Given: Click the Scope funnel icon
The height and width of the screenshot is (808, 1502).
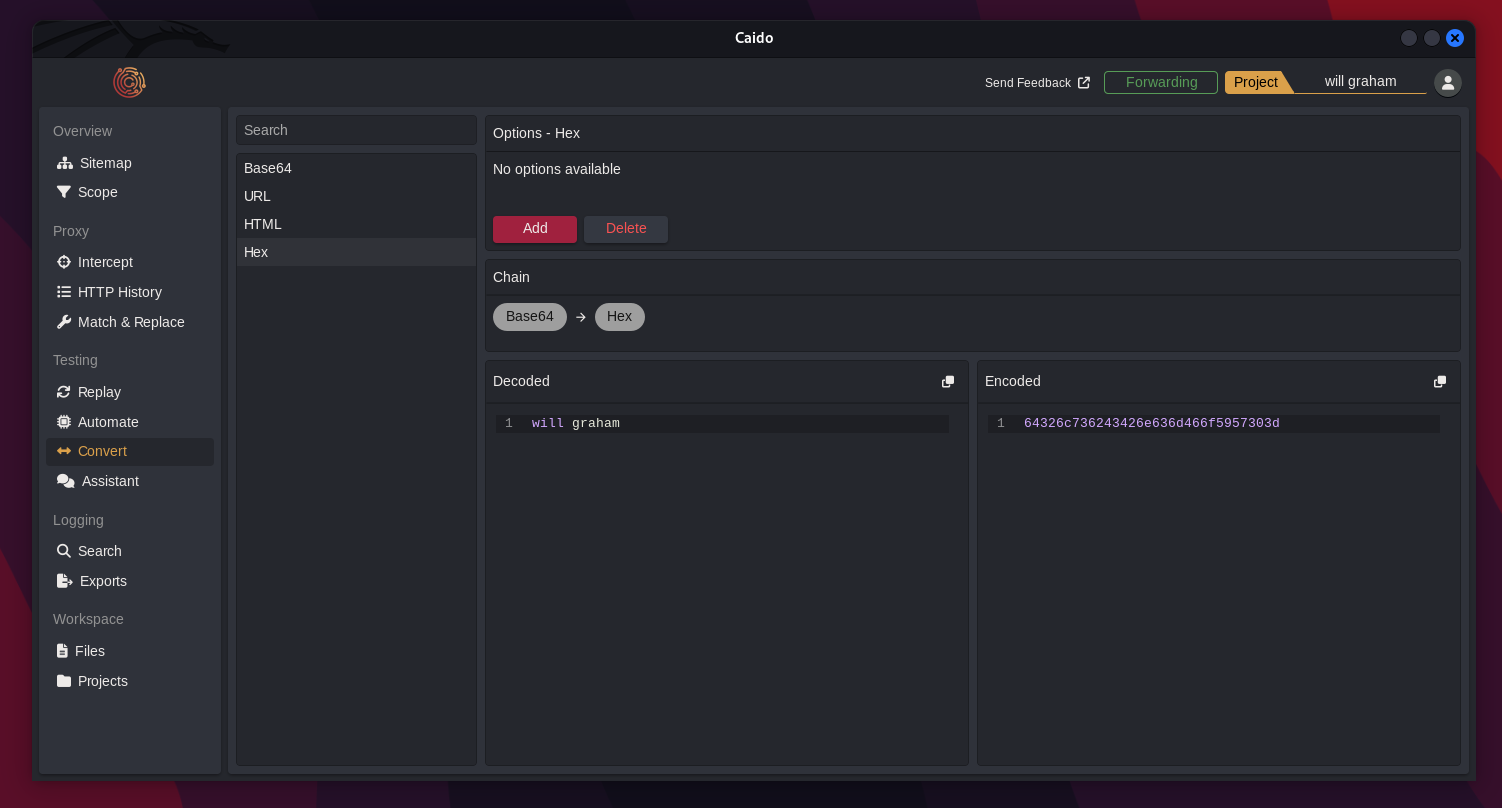Looking at the screenshot, I should coord(64,192).
